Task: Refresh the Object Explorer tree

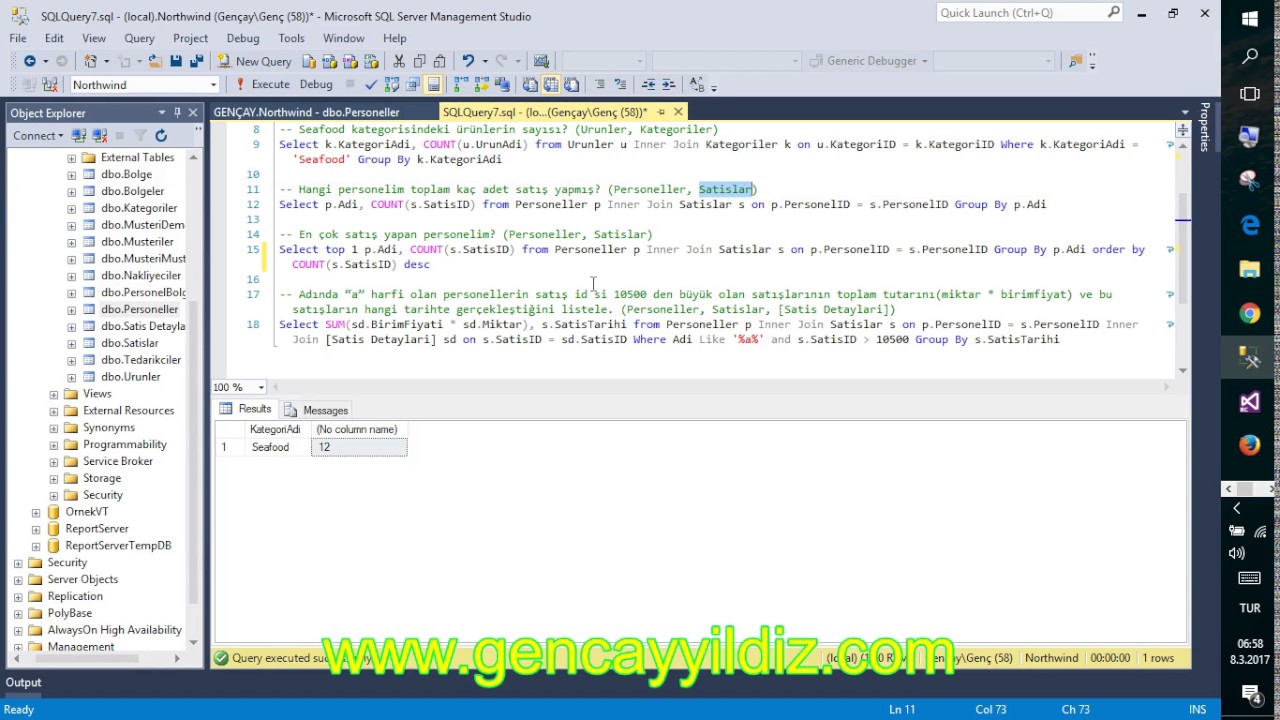Action: point(161,135)
